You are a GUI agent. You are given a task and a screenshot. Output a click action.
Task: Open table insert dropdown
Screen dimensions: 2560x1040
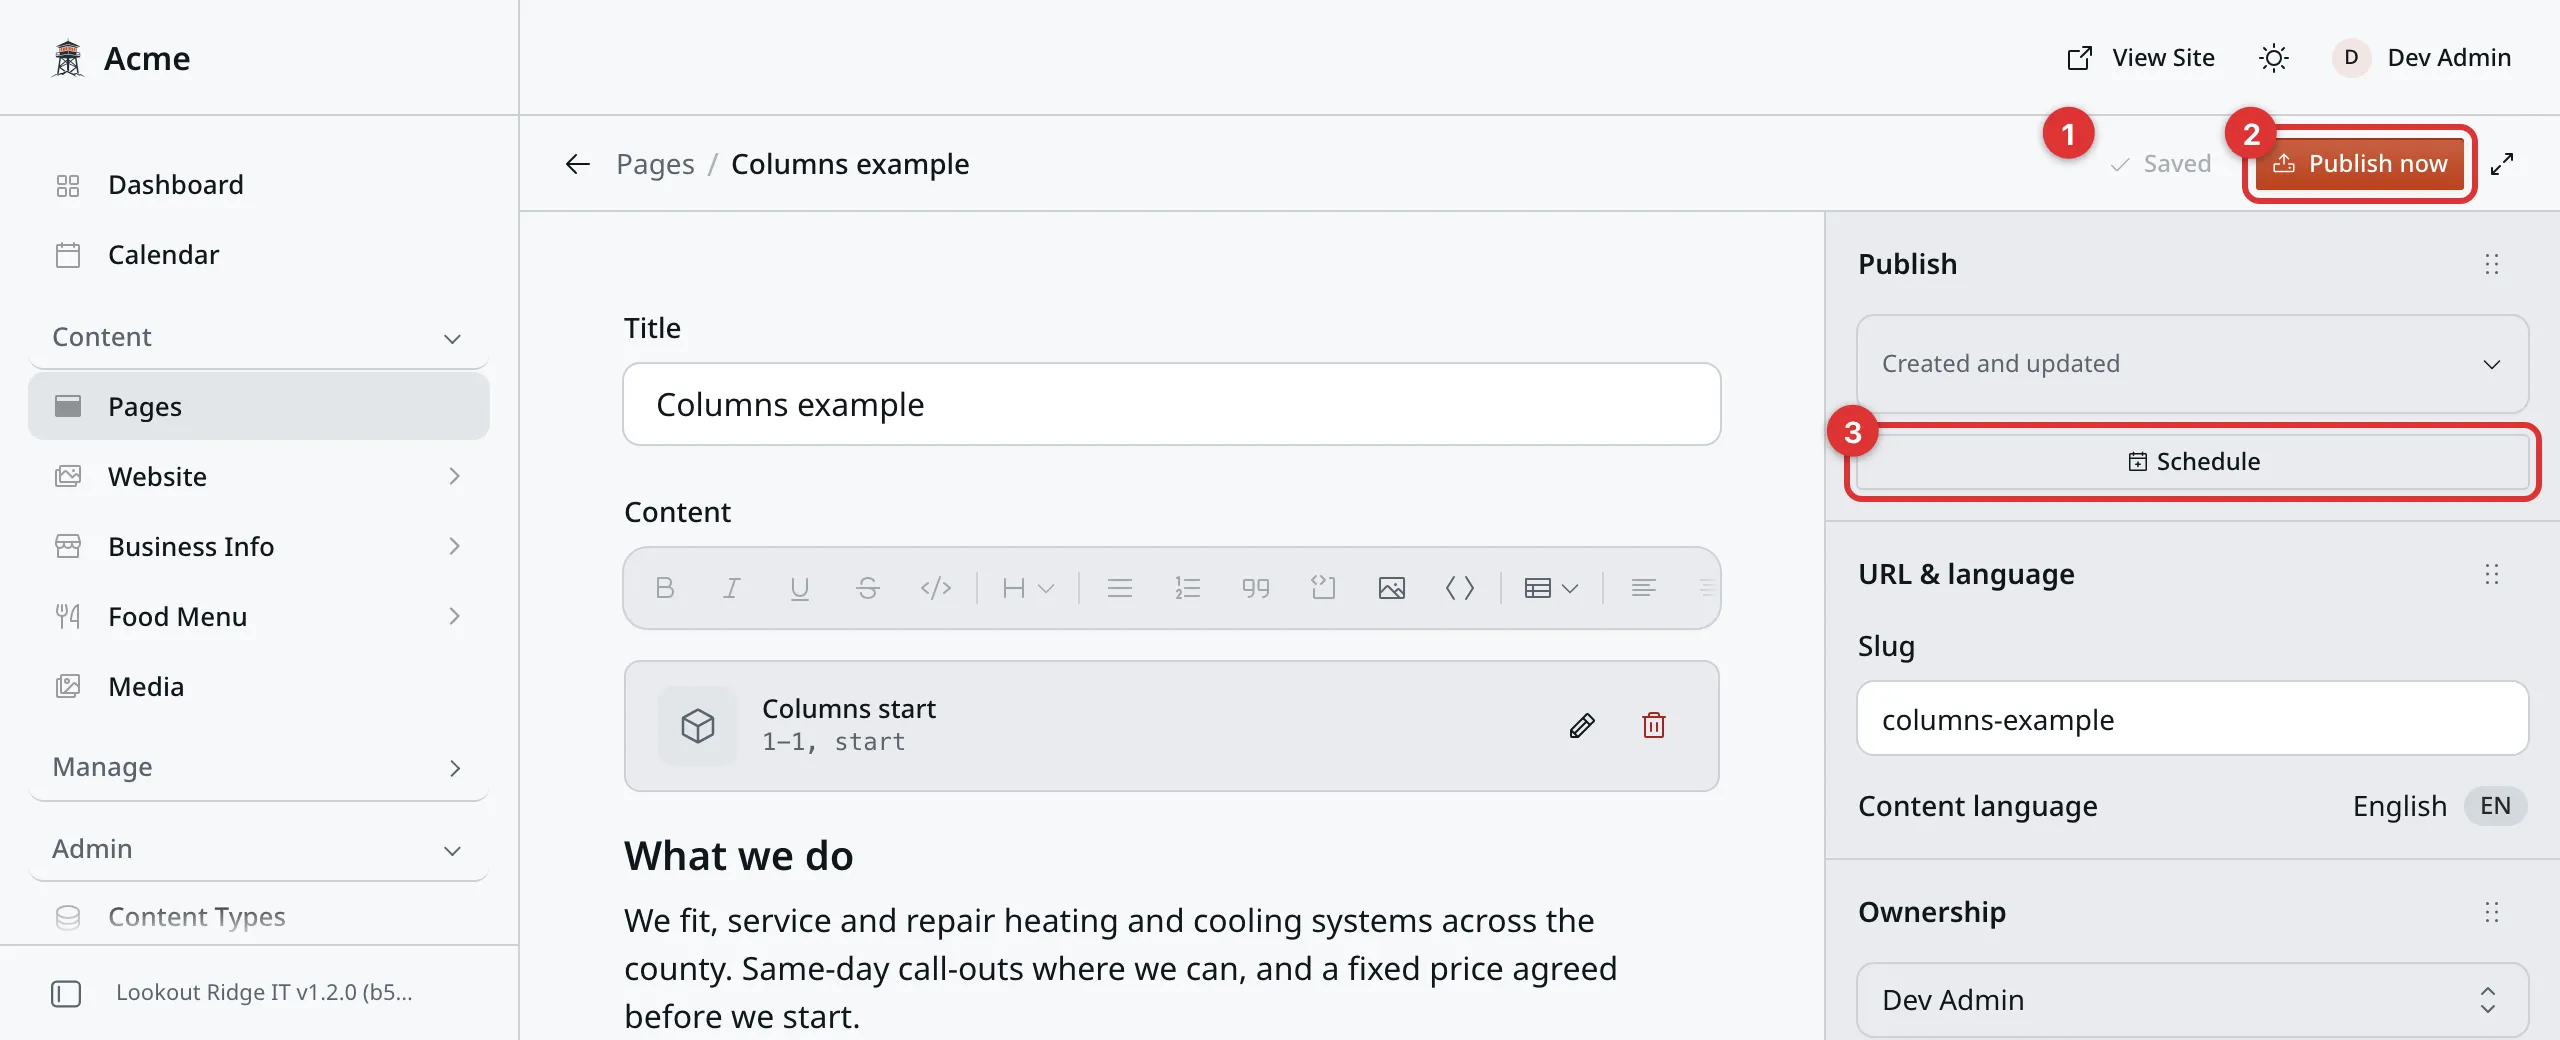click(1551, 588)
